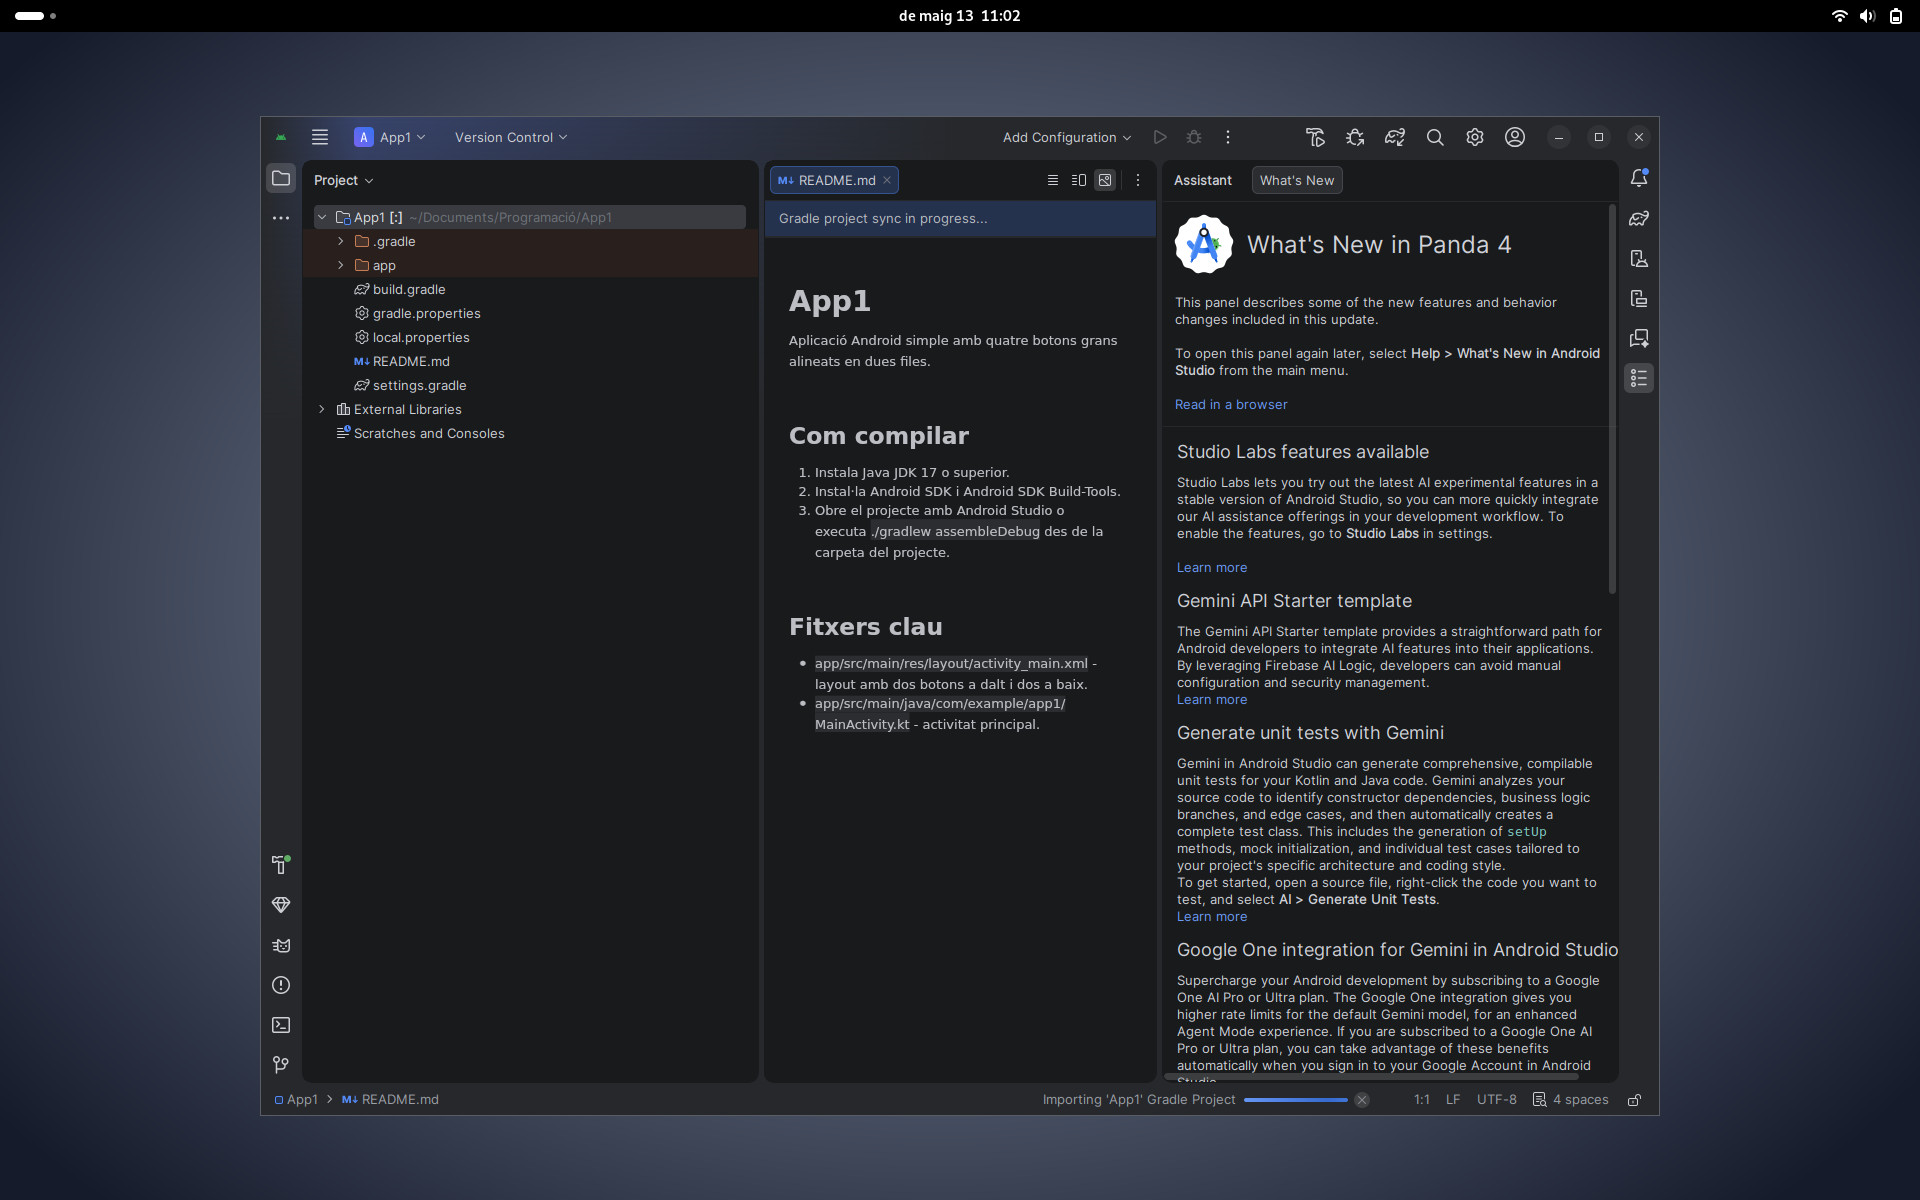
Task: Select build.gradle in project tree
Action: click(x=399, y=289)
